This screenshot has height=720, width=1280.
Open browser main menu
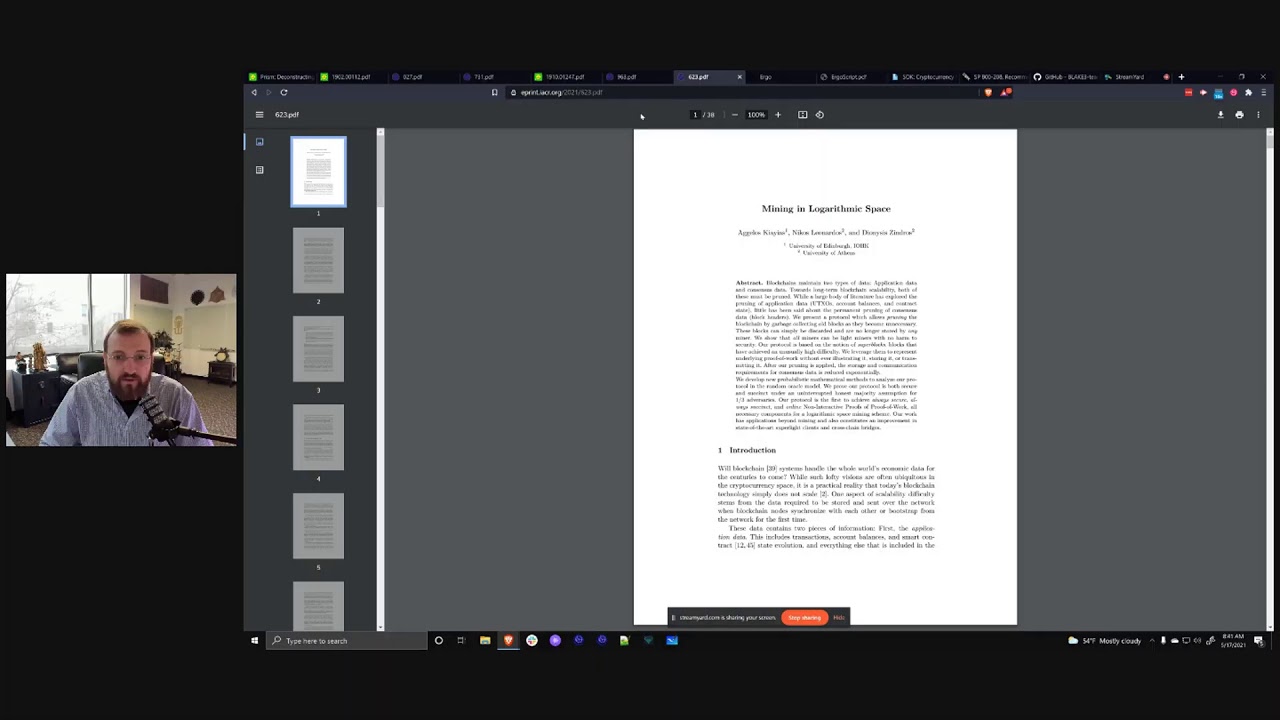pyautogui.click(x=1262, y=92)
